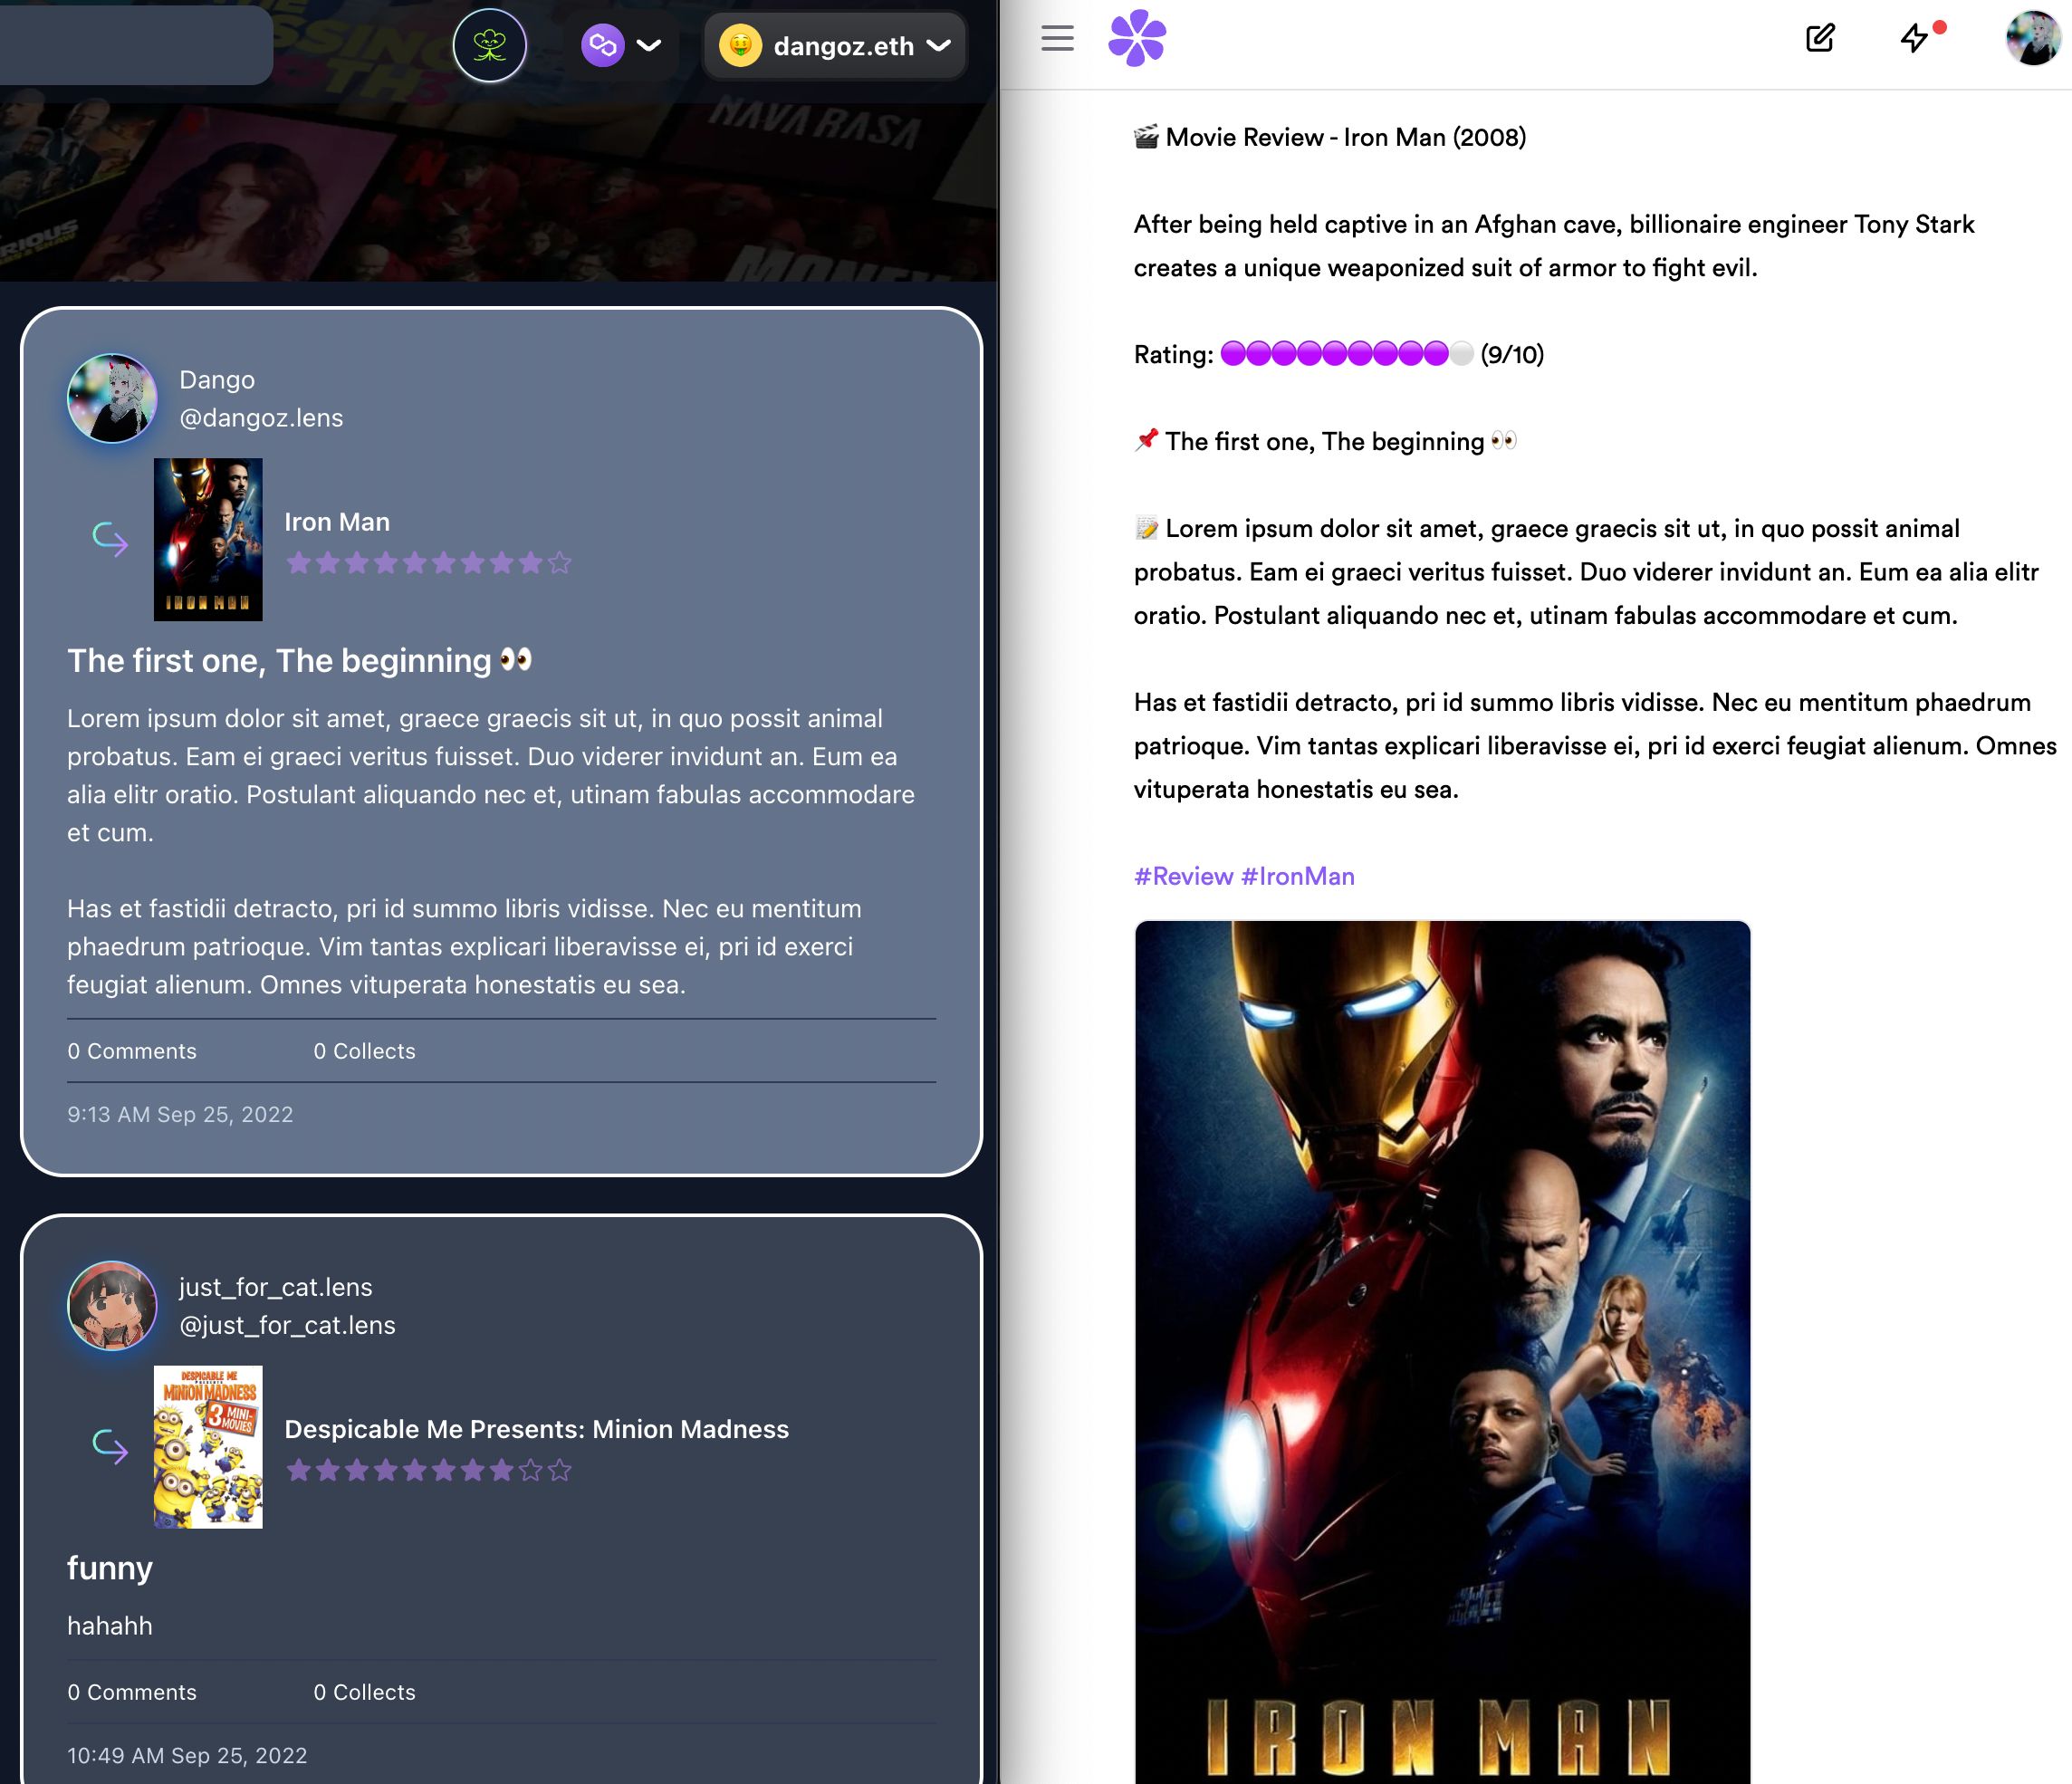This screenshot has height=1784, width=2072.
Task: Open lightning bolt notifications icon
Action: pos(1914,39)
